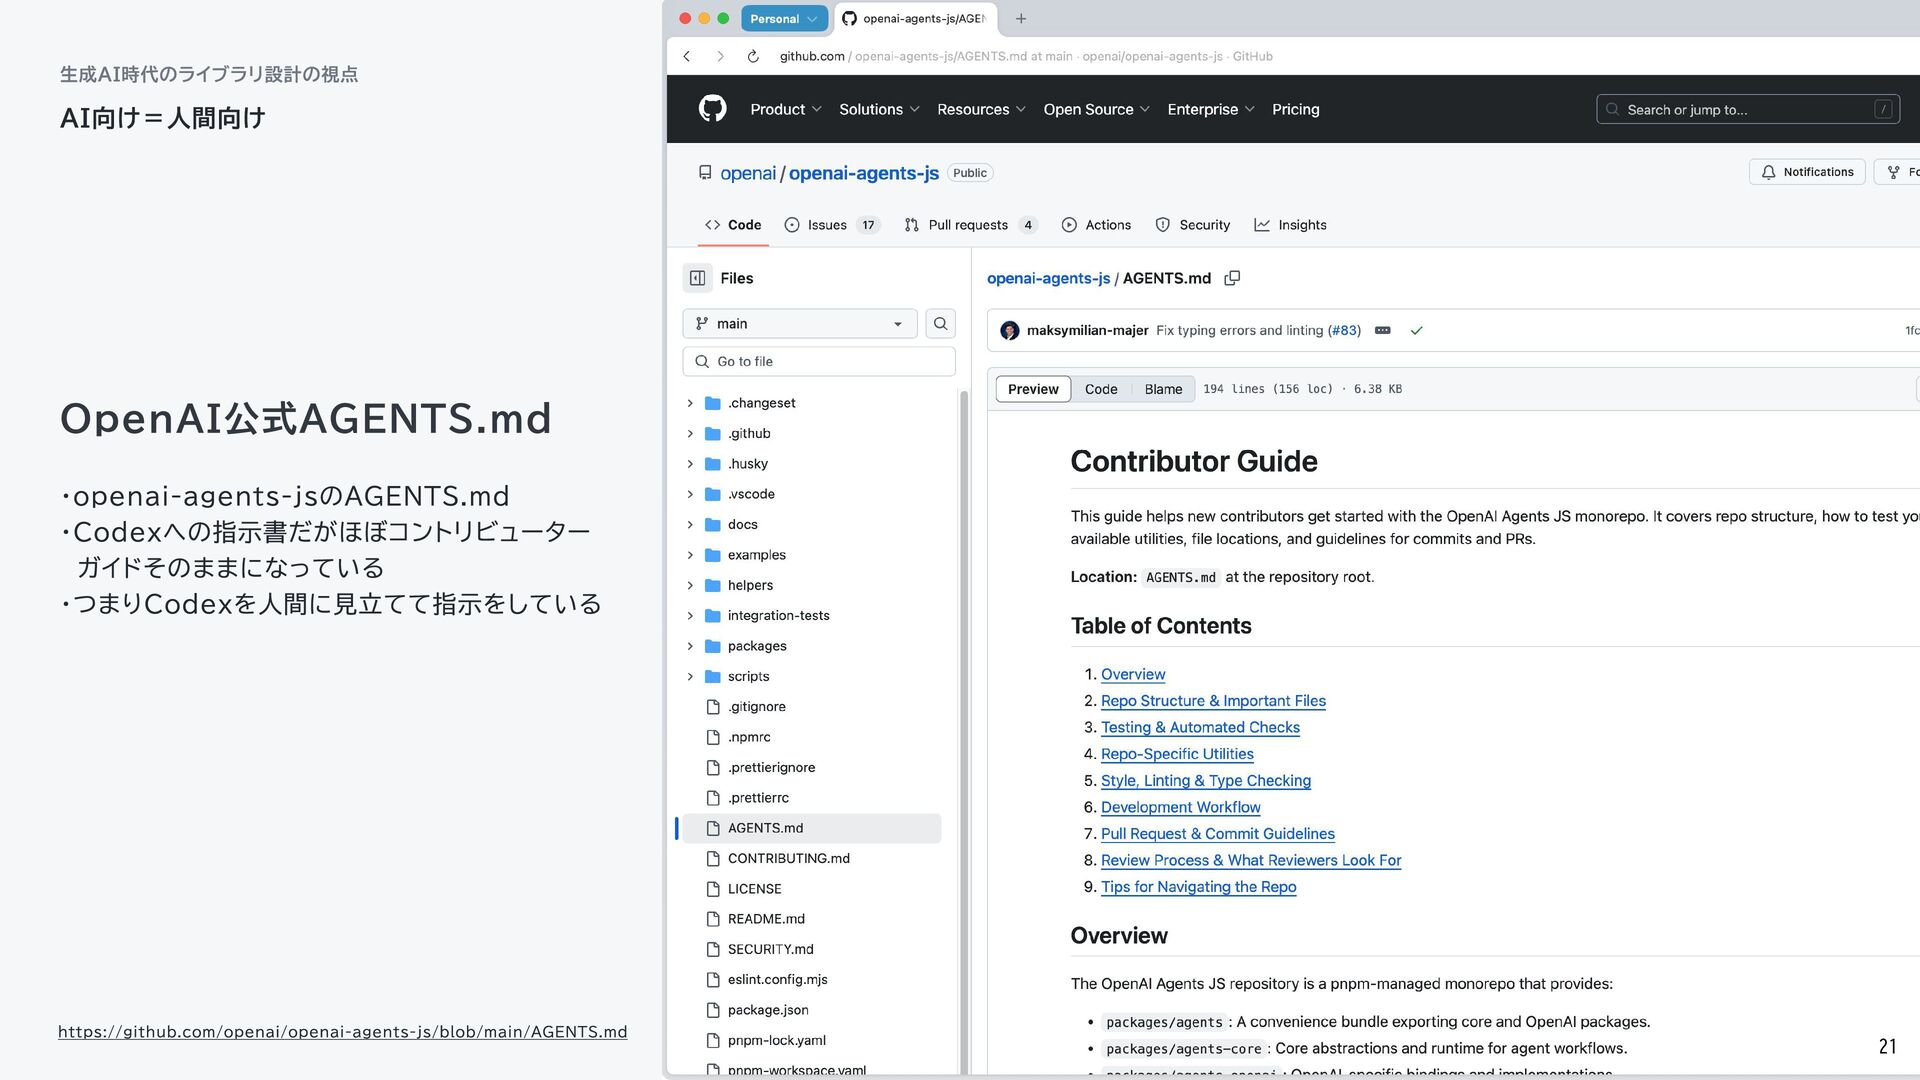The image size is (1920, 1080).
Task: Click the file tree scrollbar
Action: point(964,730)
